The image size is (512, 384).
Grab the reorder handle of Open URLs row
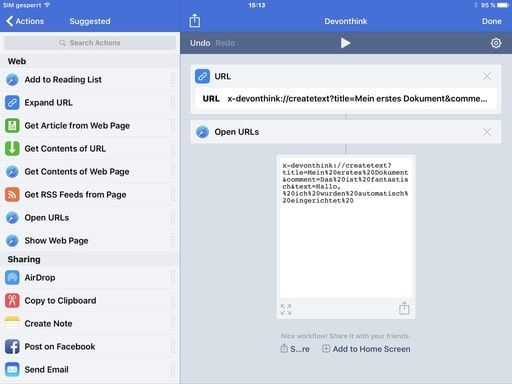tap(173, 217)
